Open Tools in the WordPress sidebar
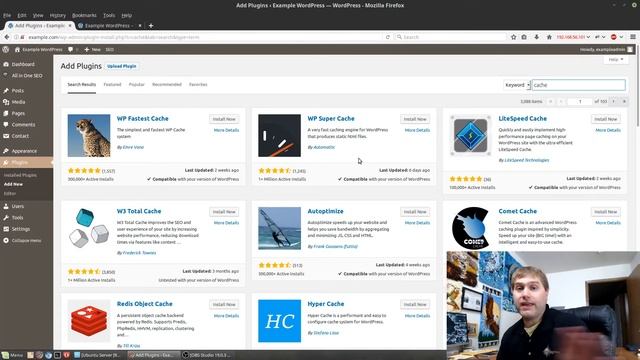The height and width of the screenshot is (360, 640). [17, 218]
